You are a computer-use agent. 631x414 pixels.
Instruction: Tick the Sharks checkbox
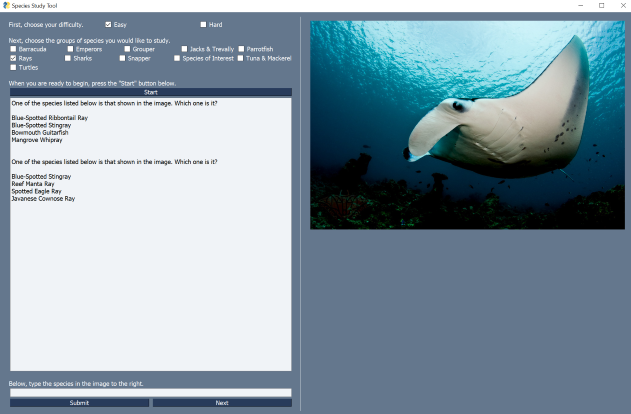68,58
